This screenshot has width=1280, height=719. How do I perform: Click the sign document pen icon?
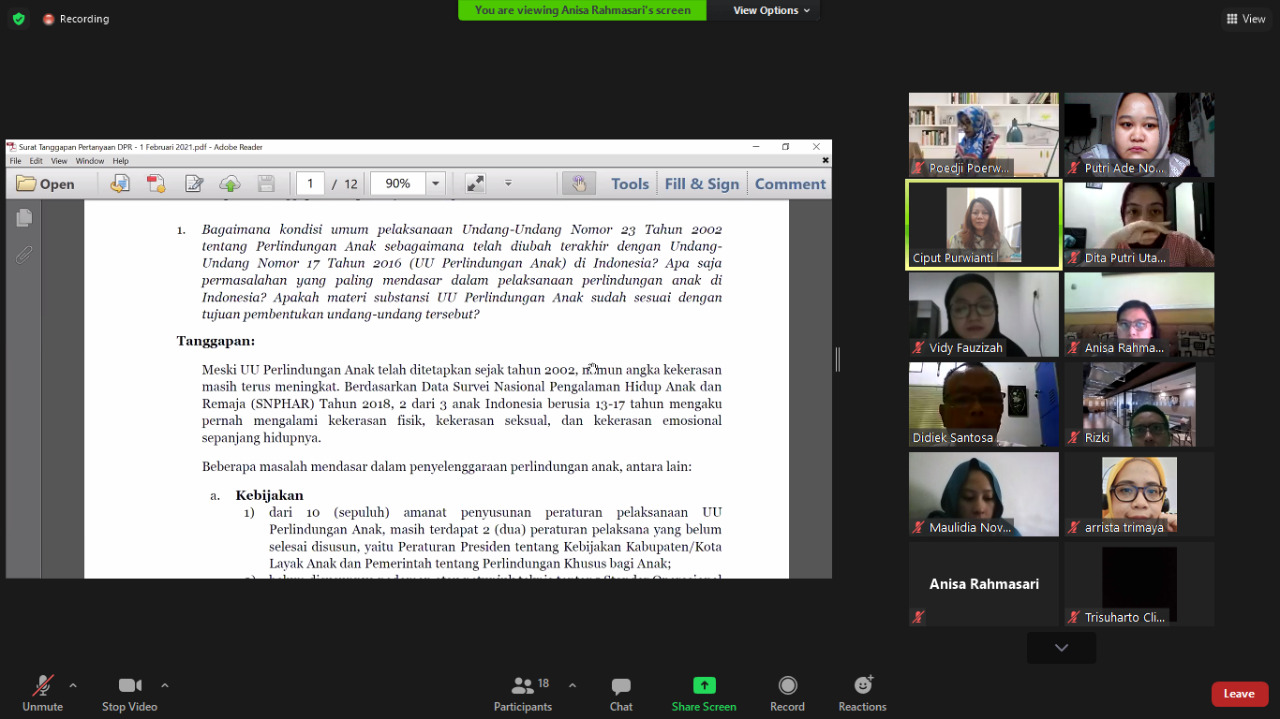tap(194, 184)
